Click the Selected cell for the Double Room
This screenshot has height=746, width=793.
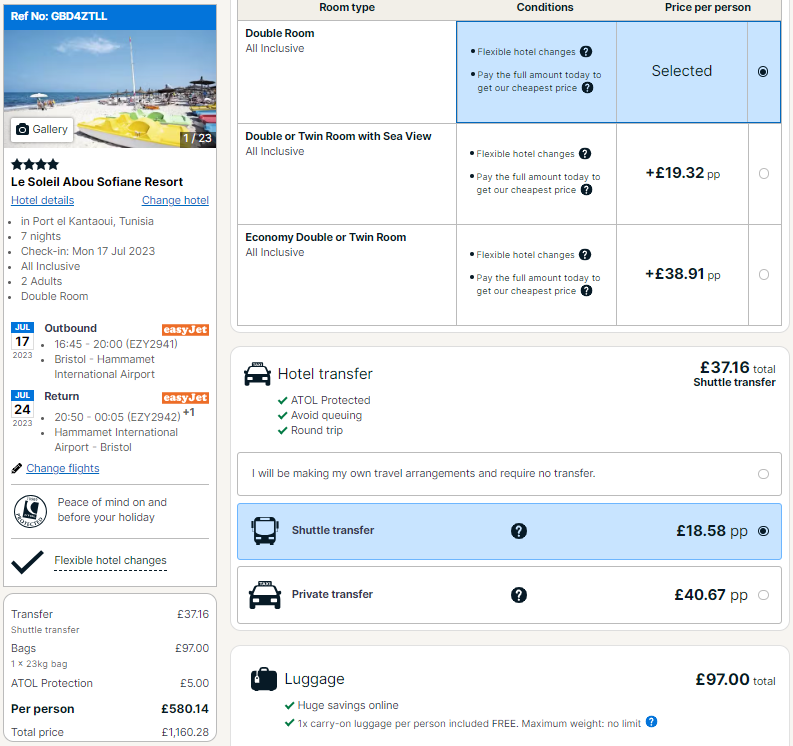click(682, 72)
